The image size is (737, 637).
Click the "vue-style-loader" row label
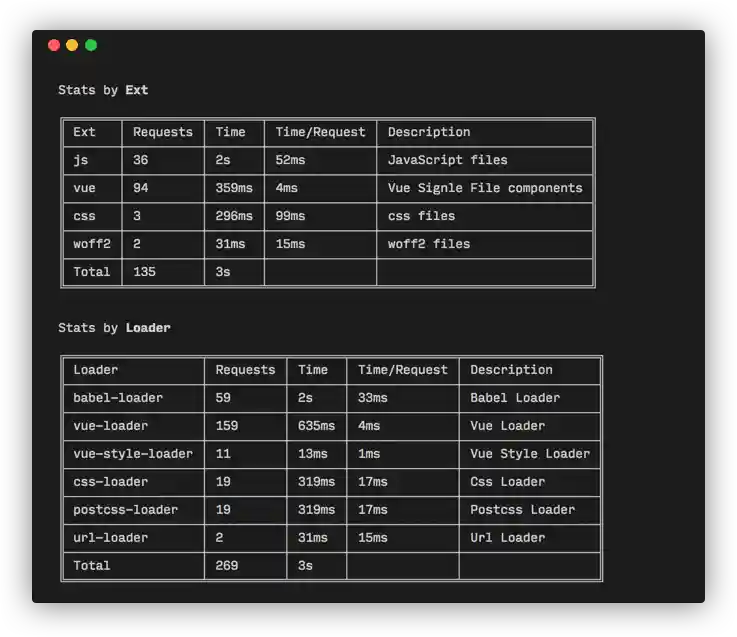(x=133, y=454)
